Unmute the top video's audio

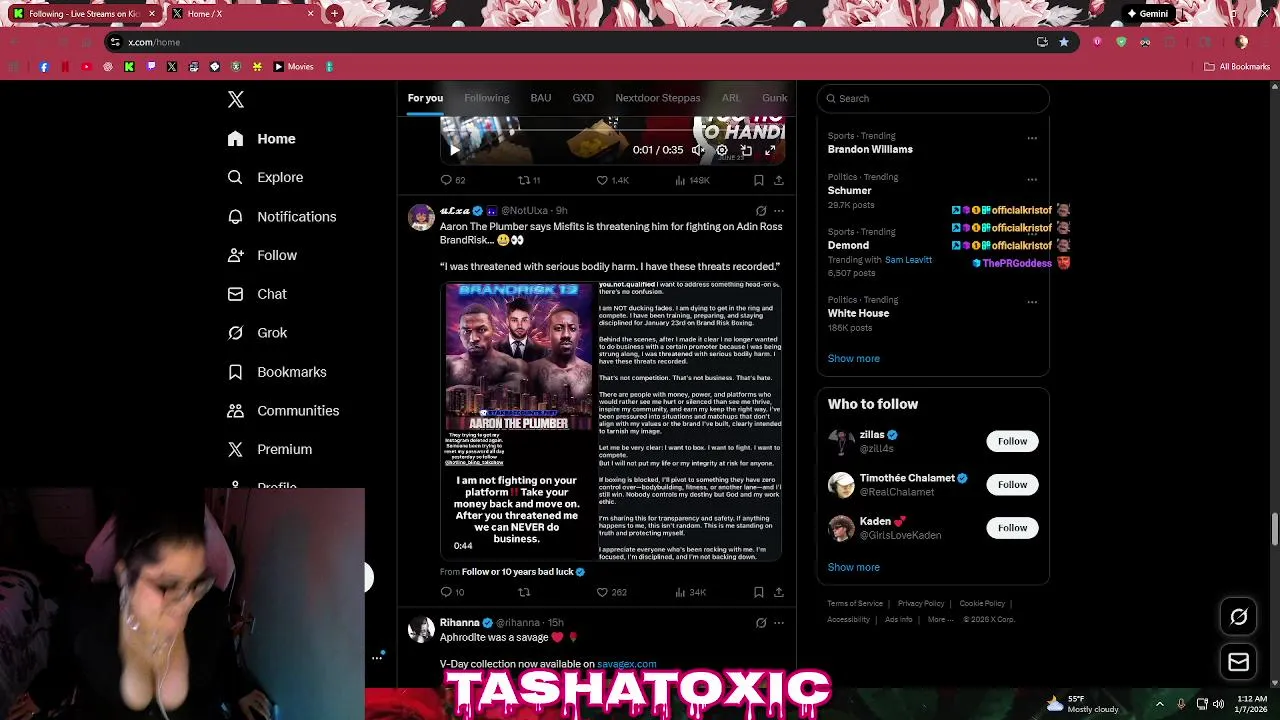(698, 150)
